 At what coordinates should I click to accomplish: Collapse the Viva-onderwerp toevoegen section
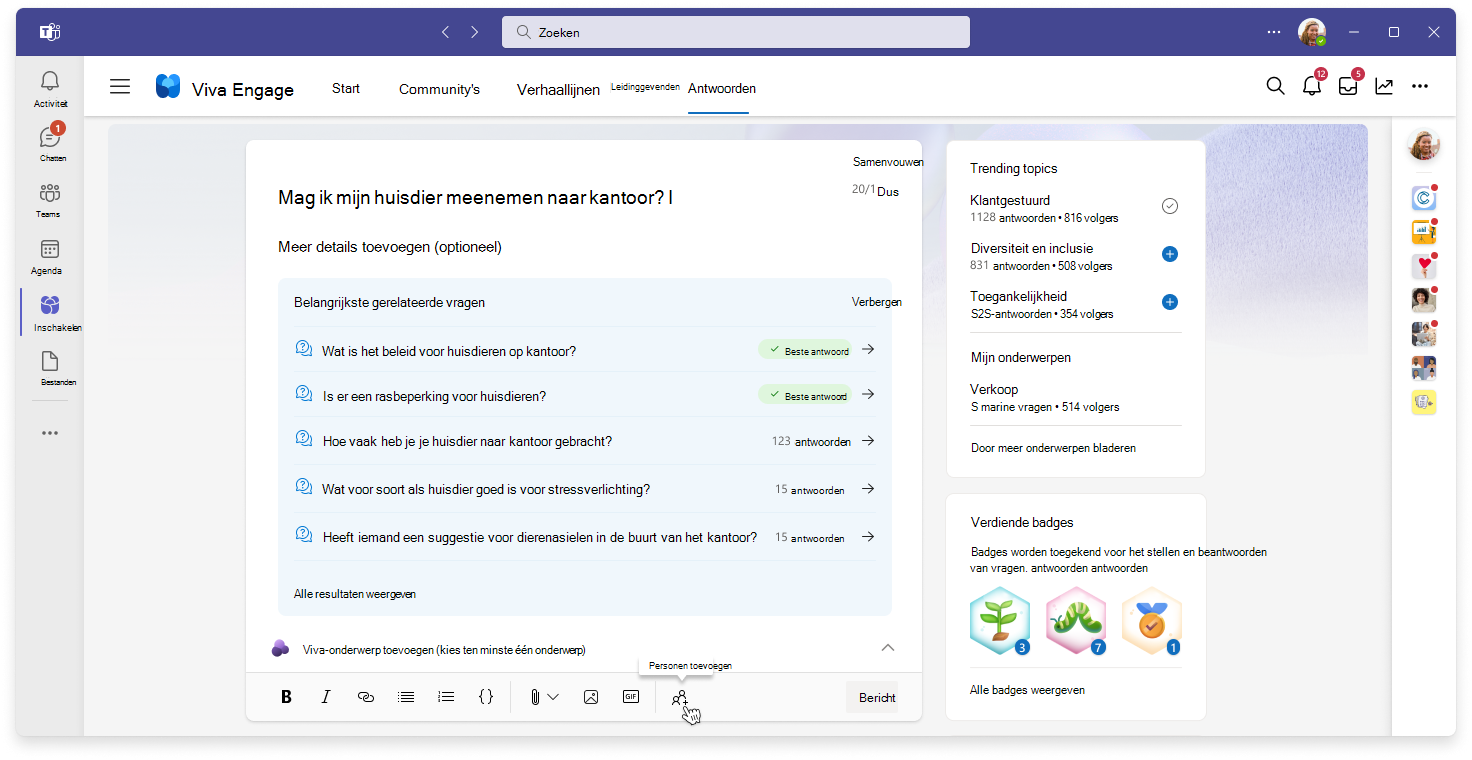[888, 648]
